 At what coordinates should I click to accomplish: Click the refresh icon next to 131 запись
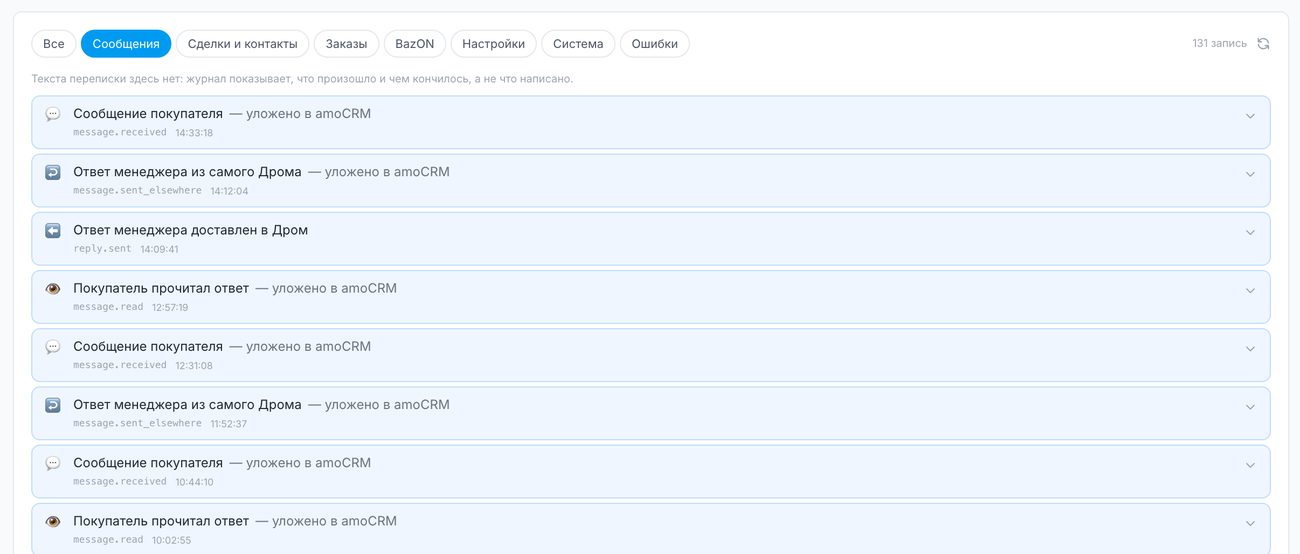(1263, 44)
